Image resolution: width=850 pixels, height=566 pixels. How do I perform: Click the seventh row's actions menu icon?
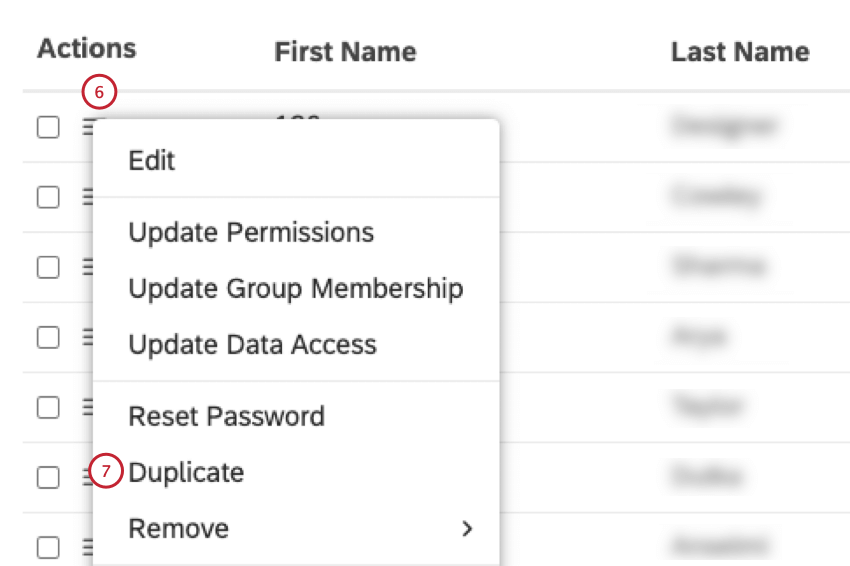click(88, 547)
